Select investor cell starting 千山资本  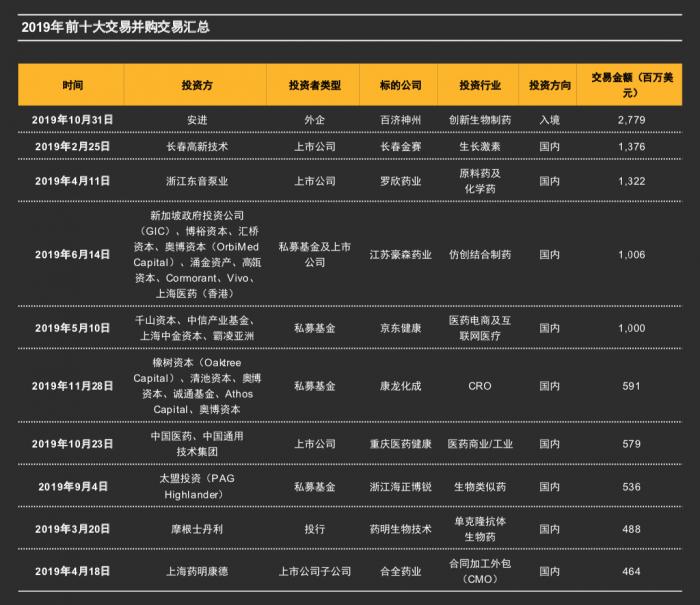(197, 328)
